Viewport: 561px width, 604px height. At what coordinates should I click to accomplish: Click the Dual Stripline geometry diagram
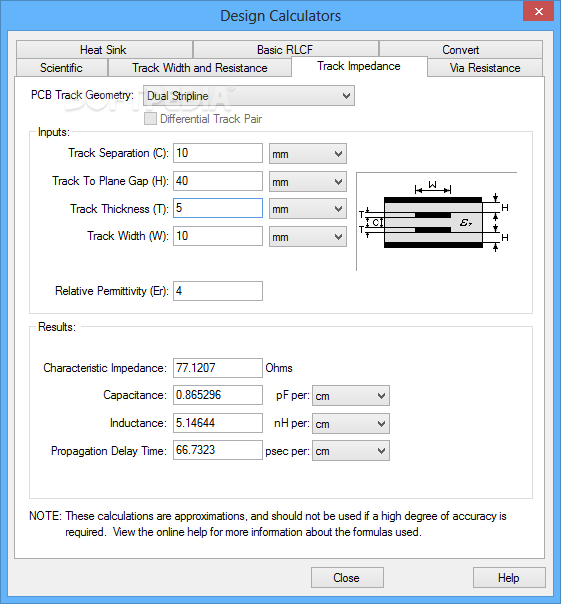pyautogui.click(x=437, y=221)
